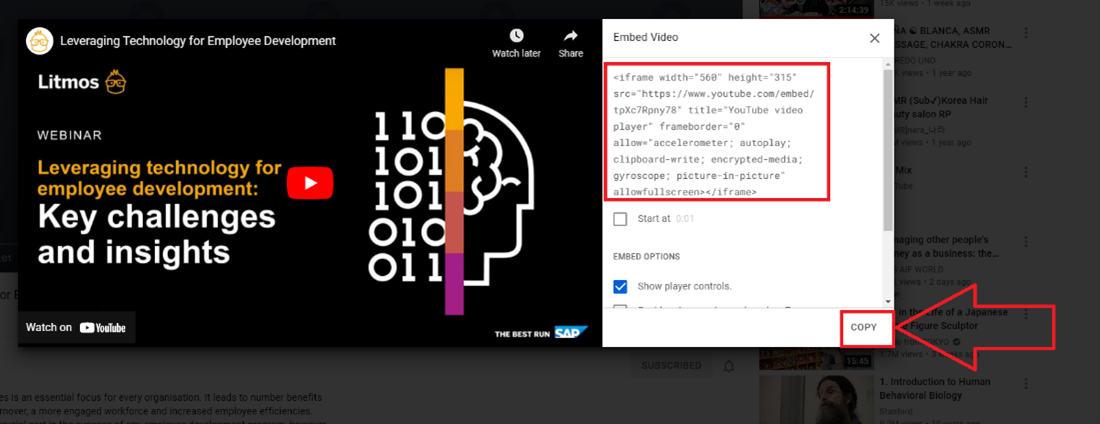Image resolution: width=1100 pixels, height=424 pixels.
Task: Open the 'other people's money as a business' video
Action: [x=945, y=246]
